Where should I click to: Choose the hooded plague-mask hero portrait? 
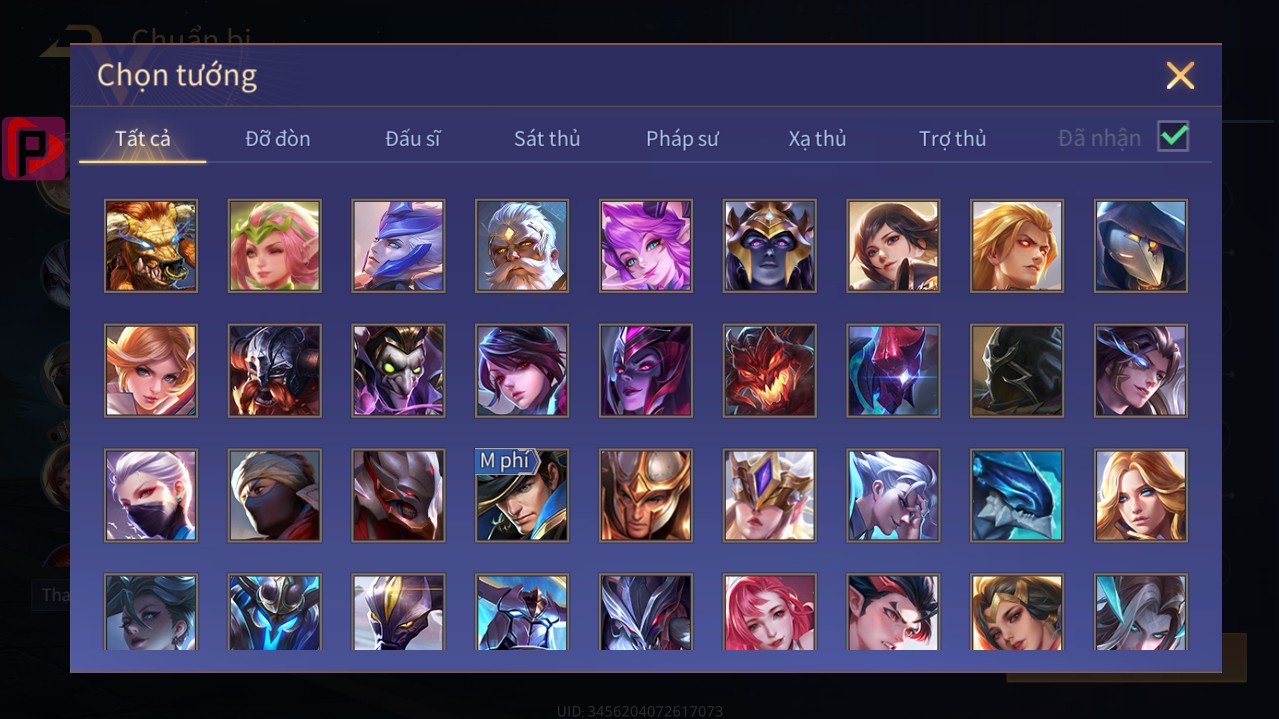pos(1141,246)
